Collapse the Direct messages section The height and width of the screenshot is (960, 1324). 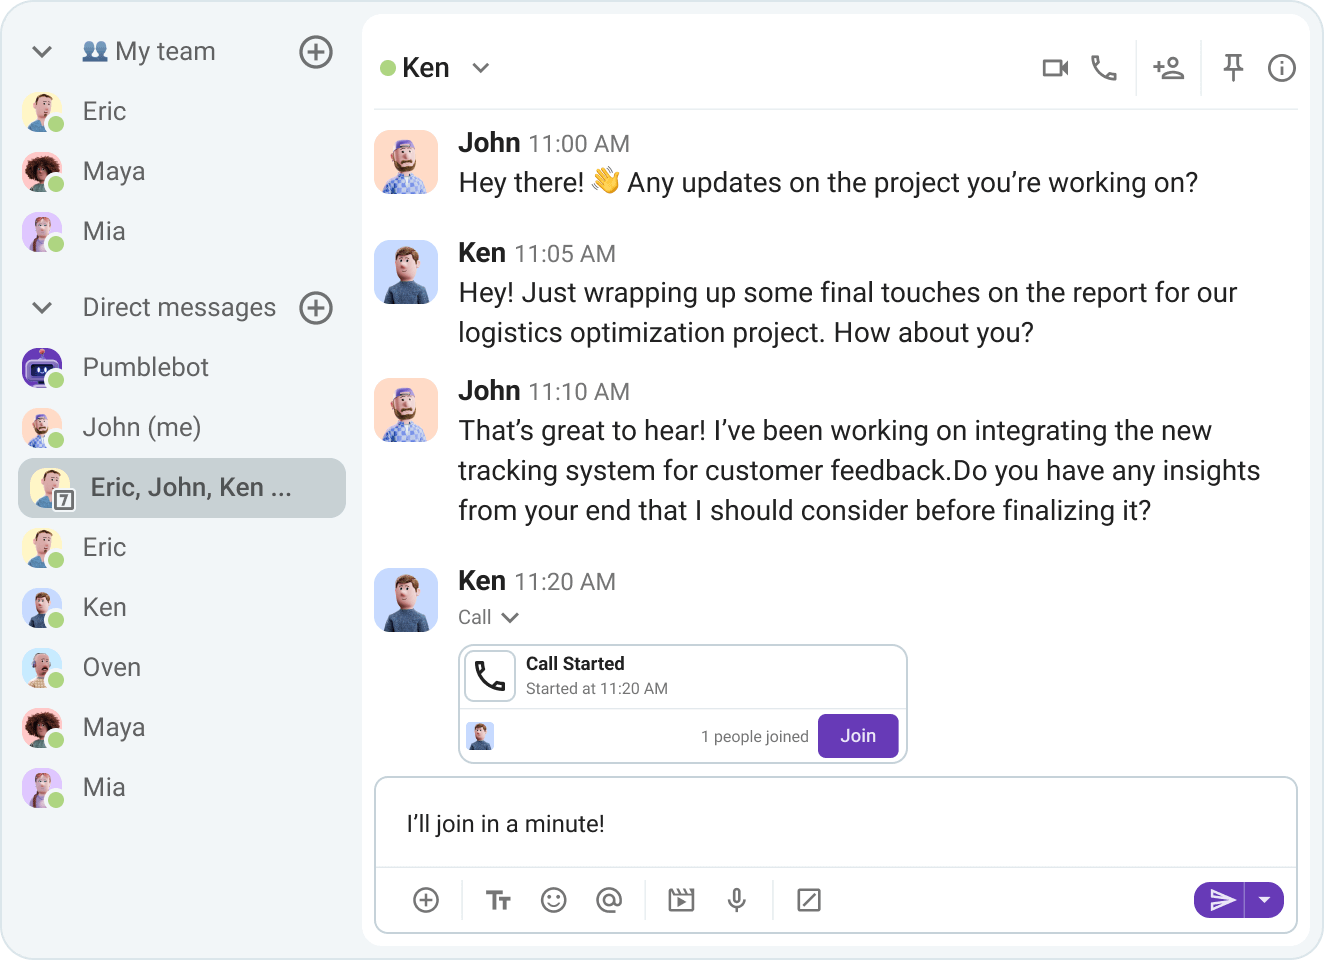point(41,308)
